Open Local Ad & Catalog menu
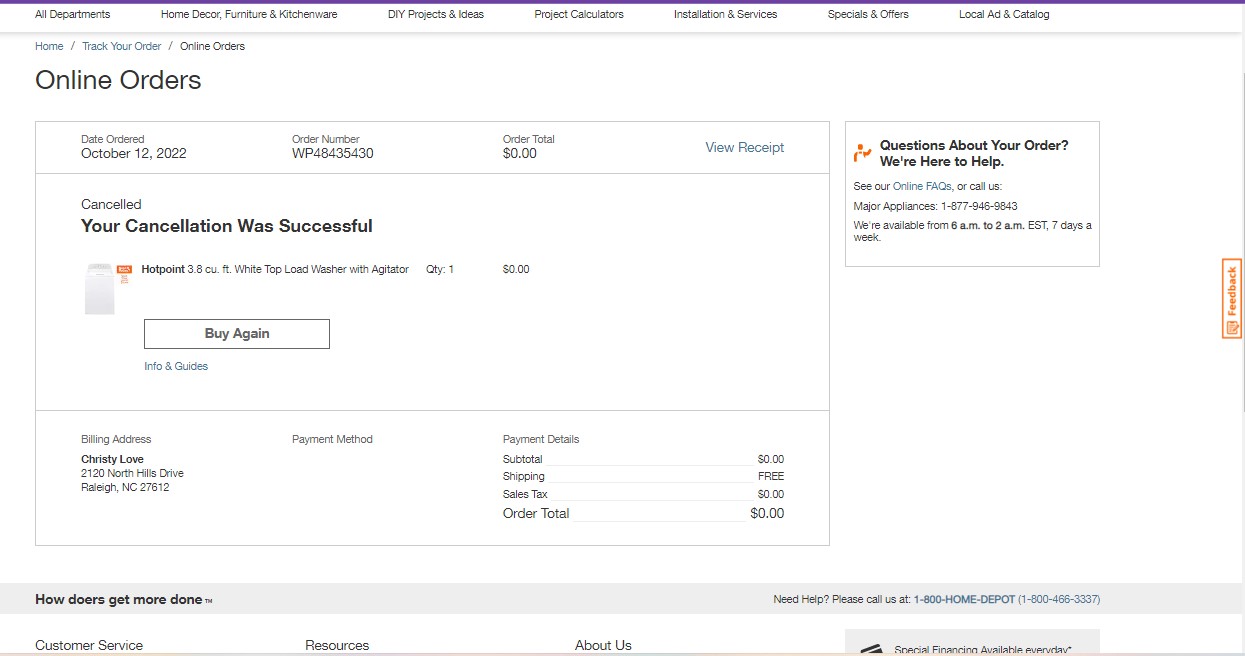The height and width of the screenshot is (656, 1245). click(1004, 14)
